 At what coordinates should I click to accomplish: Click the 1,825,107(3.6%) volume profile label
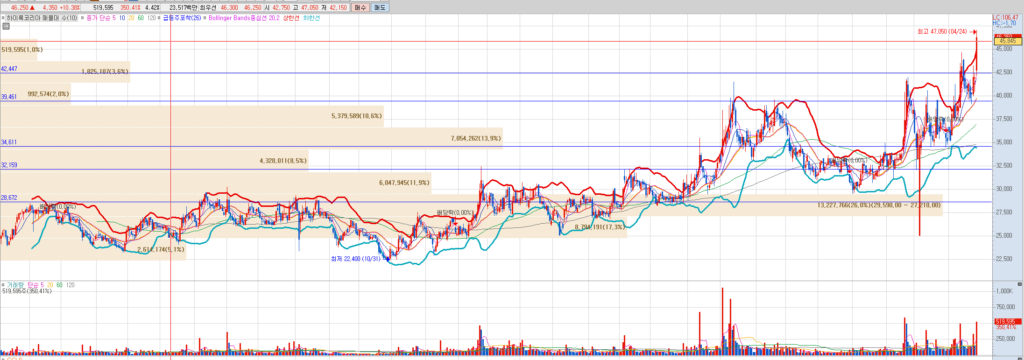[105, 71]
